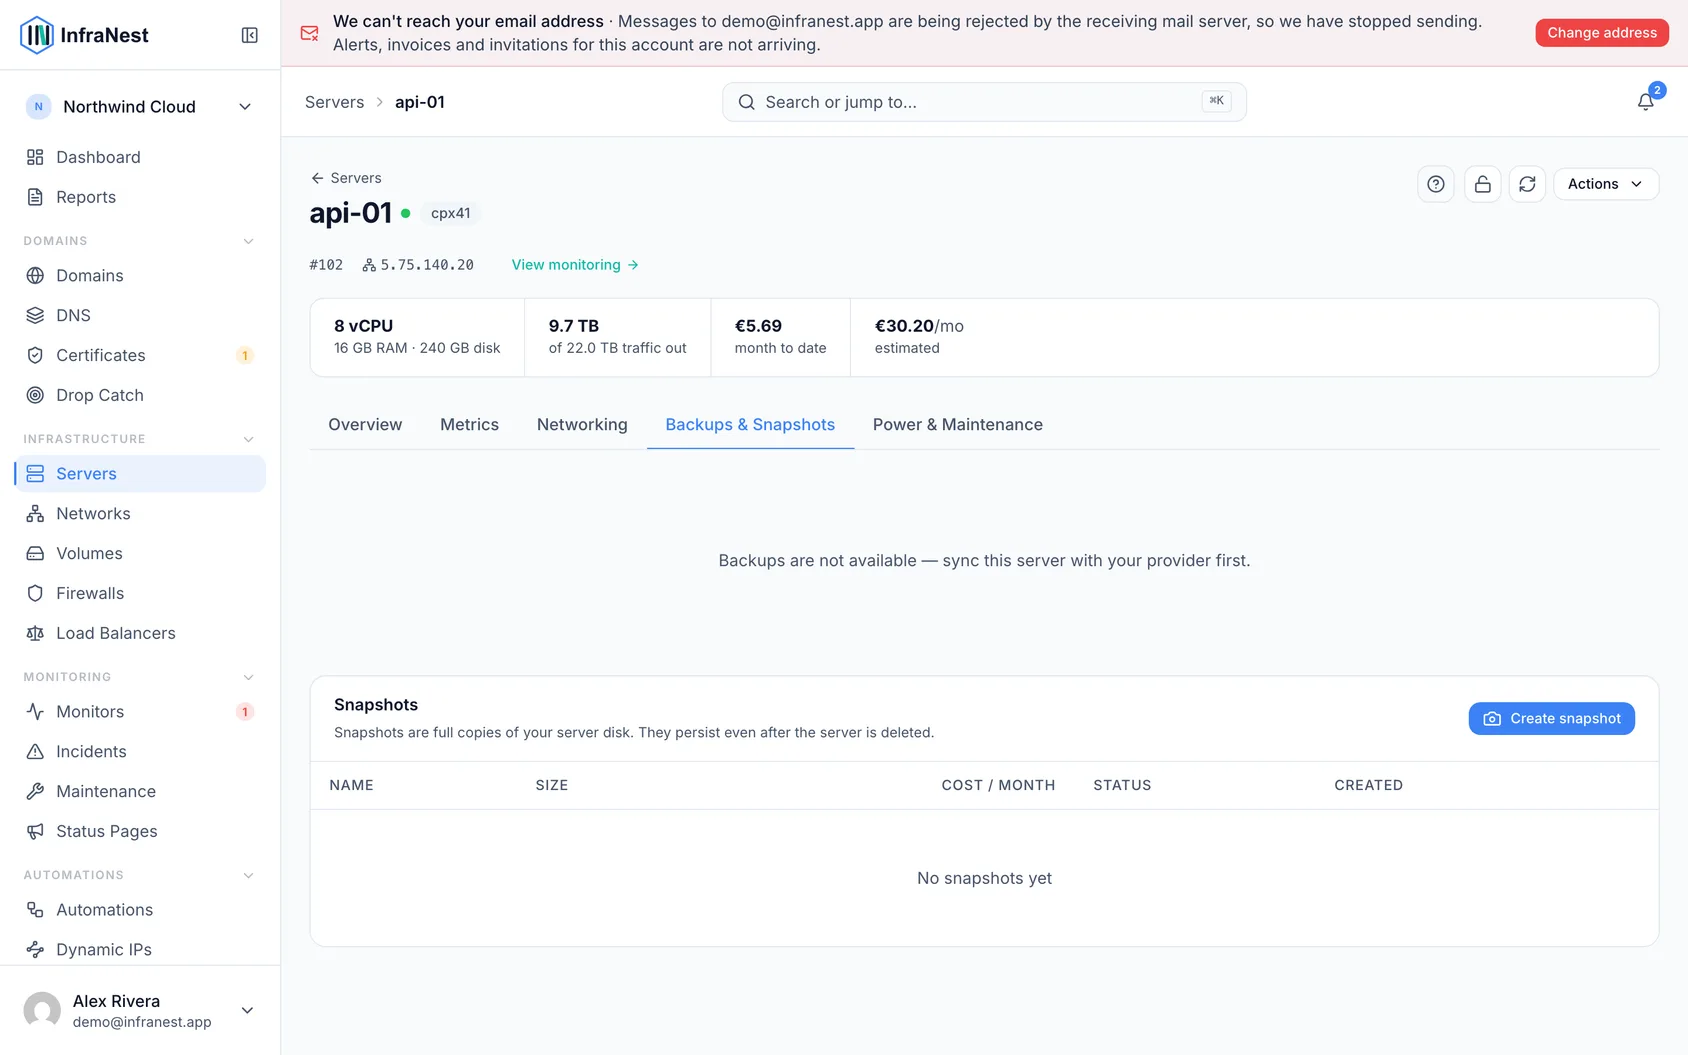1688x1055 pixels.
Task: Click the CREATED column header
Action: 1368,785
